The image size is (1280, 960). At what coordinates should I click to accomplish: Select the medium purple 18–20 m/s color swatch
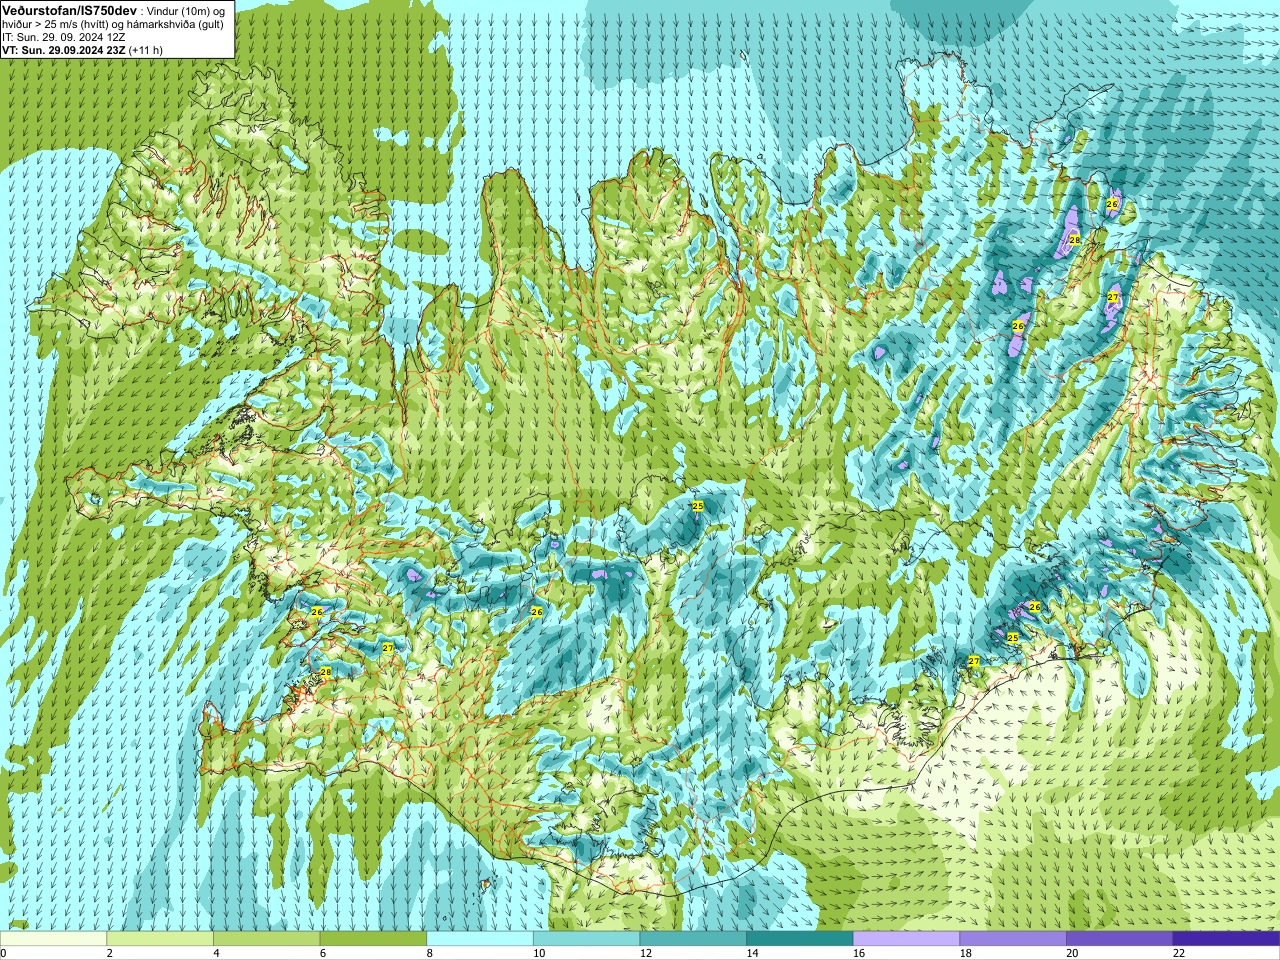1013,939
